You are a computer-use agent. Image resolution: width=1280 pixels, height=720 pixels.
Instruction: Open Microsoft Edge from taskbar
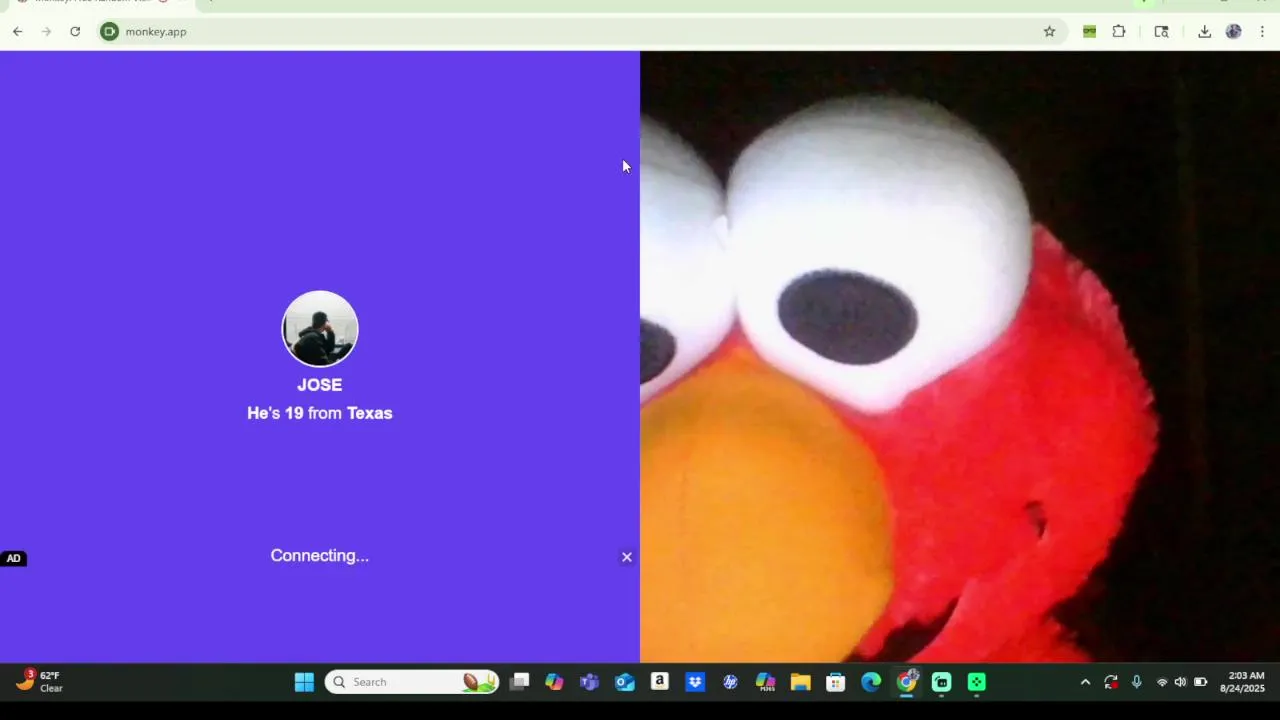click(871, 682)
